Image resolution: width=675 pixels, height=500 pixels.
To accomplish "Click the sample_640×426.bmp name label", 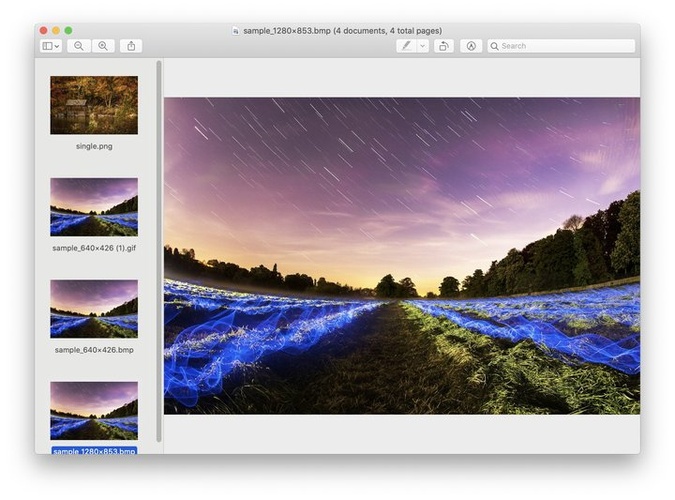I will point(94,350).
